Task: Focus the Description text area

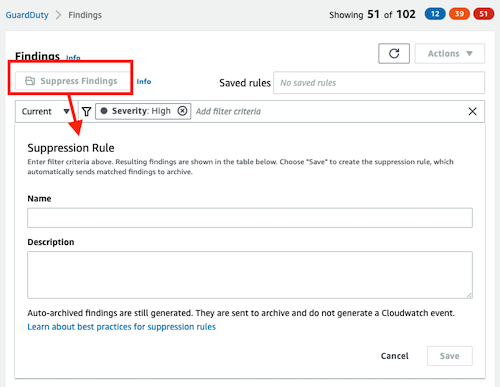Action: coord(250,275)
